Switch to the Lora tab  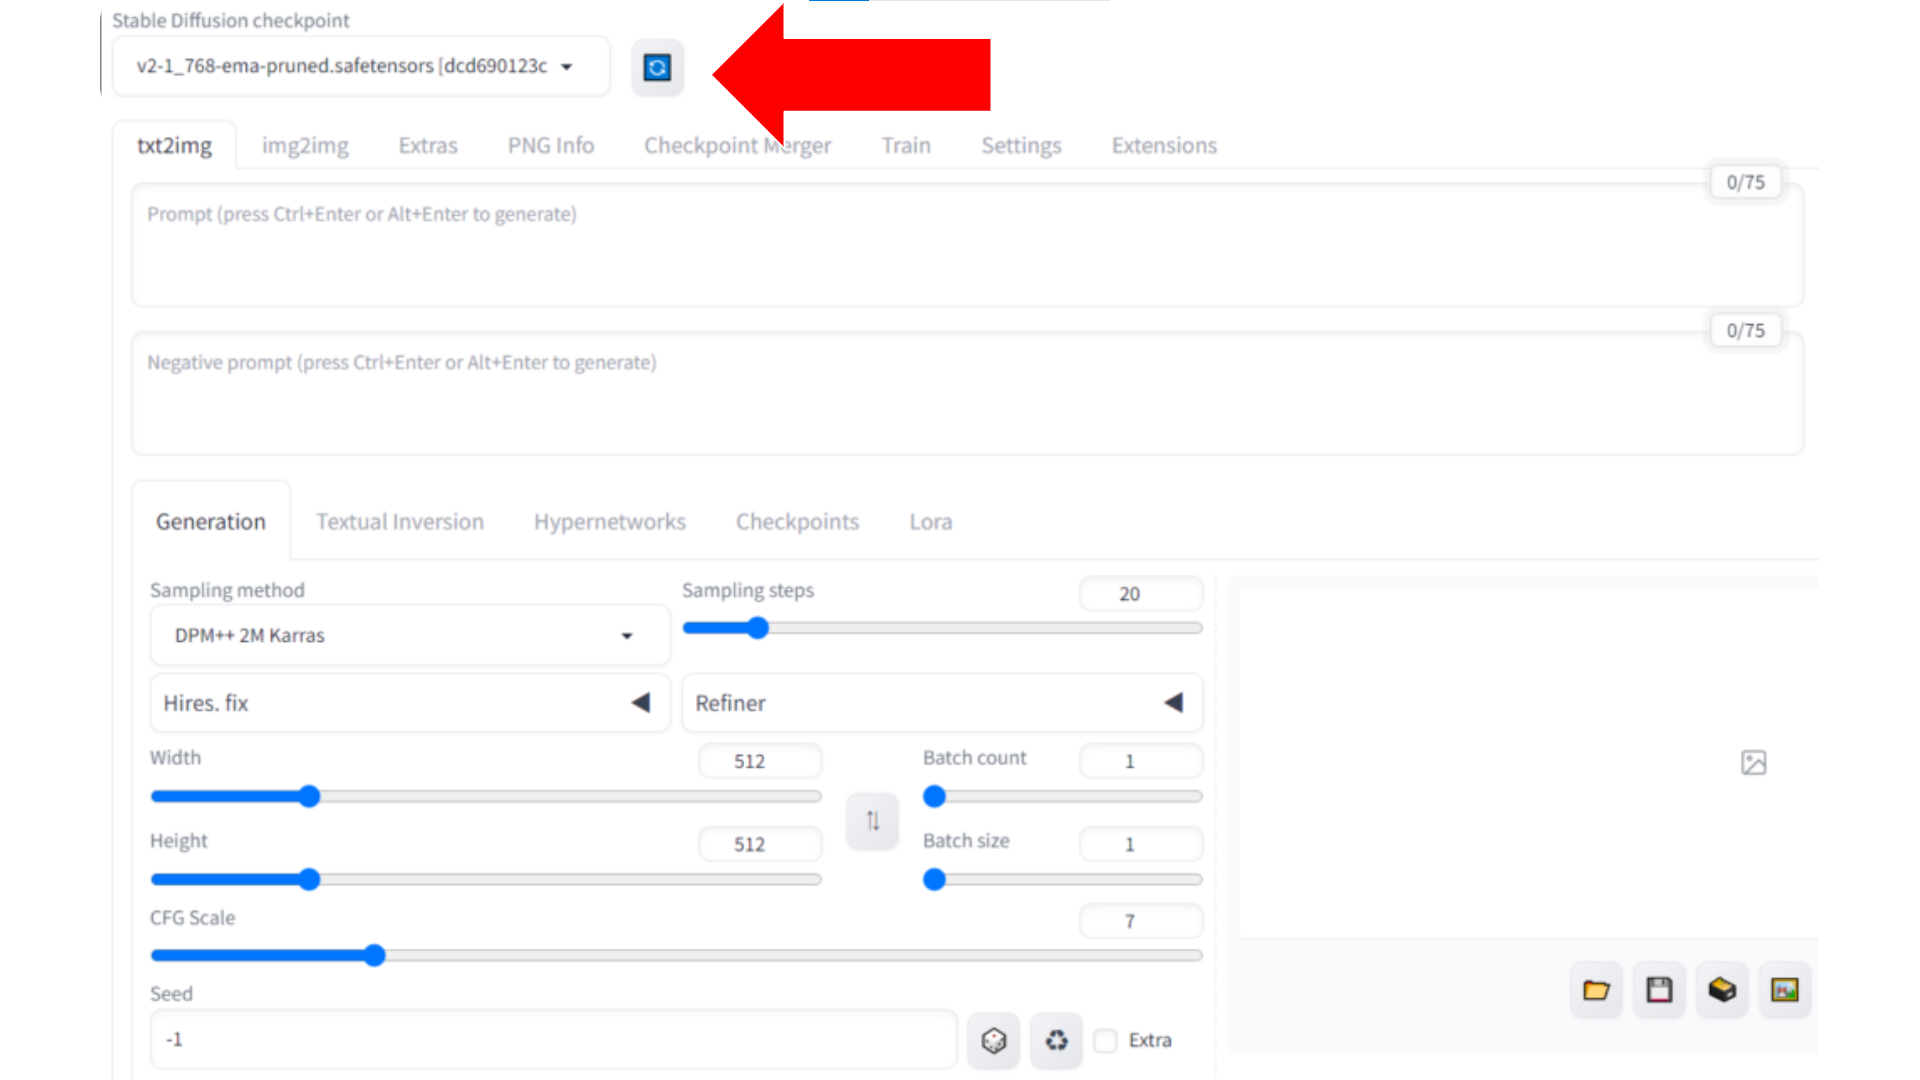(930, 522)
